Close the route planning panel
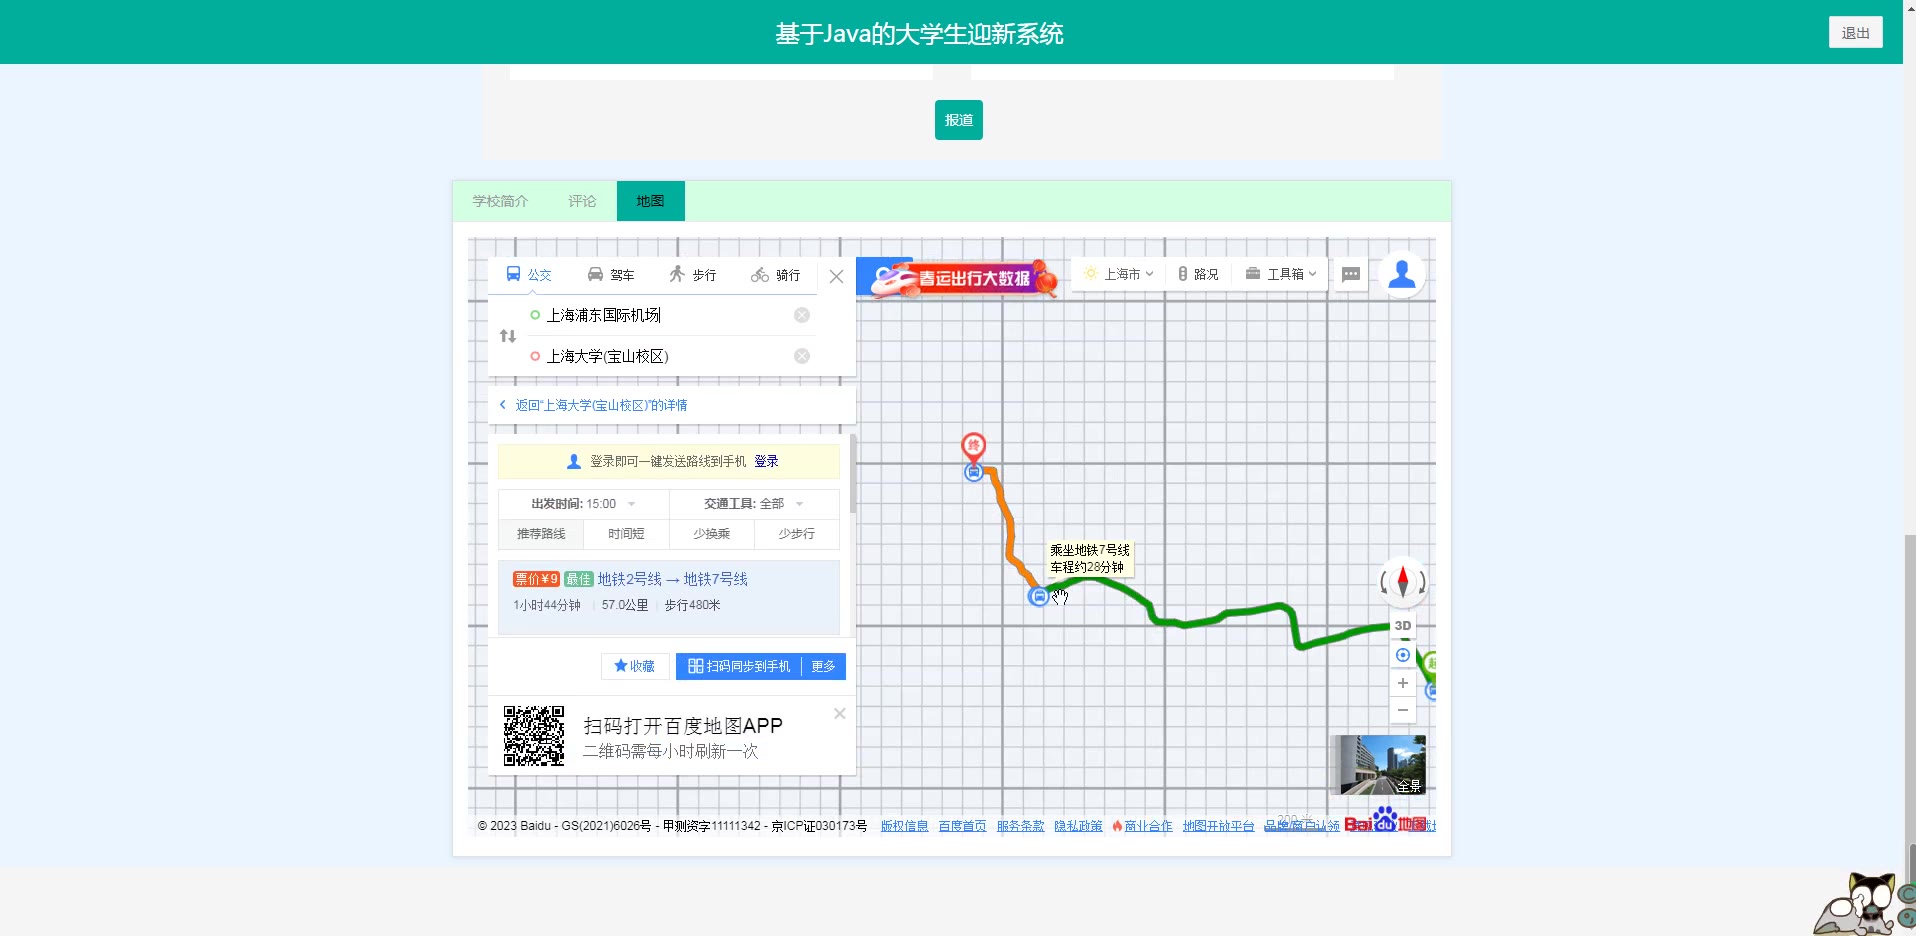Viewport: 1916px width, 936px height. 836,277
